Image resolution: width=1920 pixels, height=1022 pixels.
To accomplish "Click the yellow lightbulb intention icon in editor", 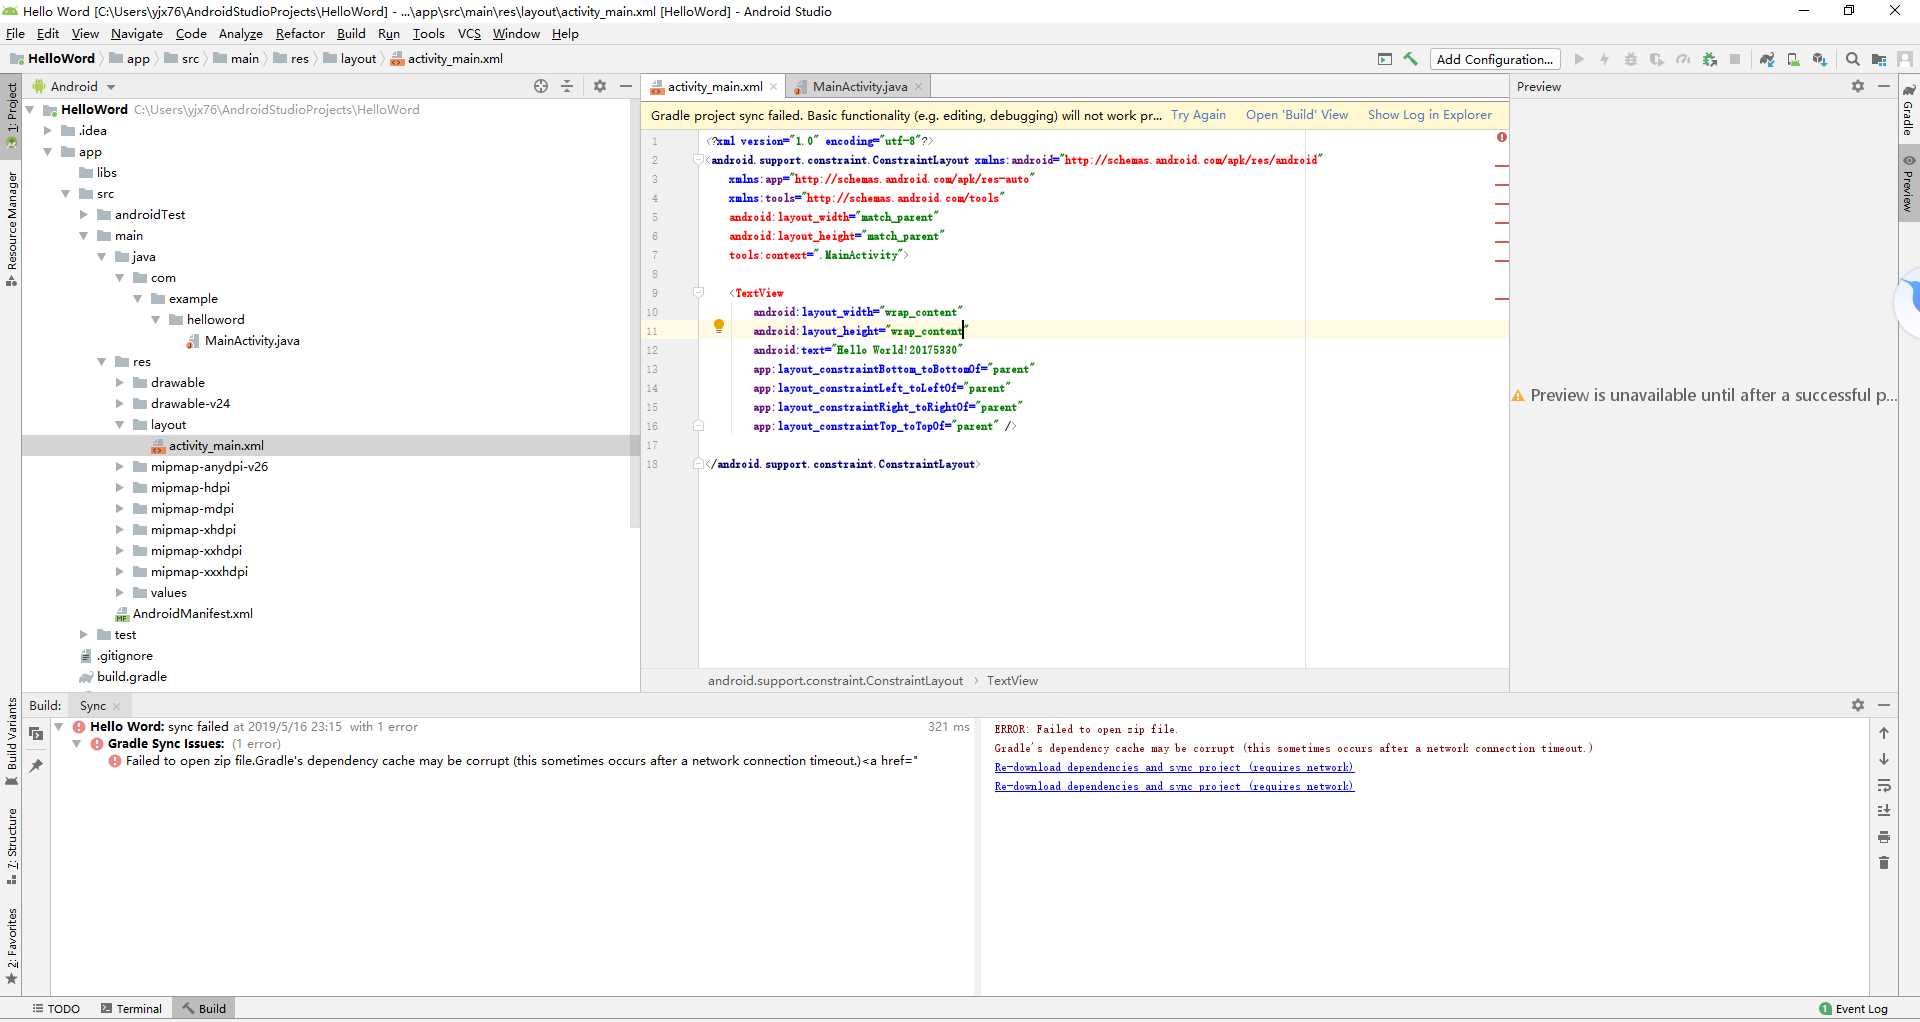I will point(718,326).
